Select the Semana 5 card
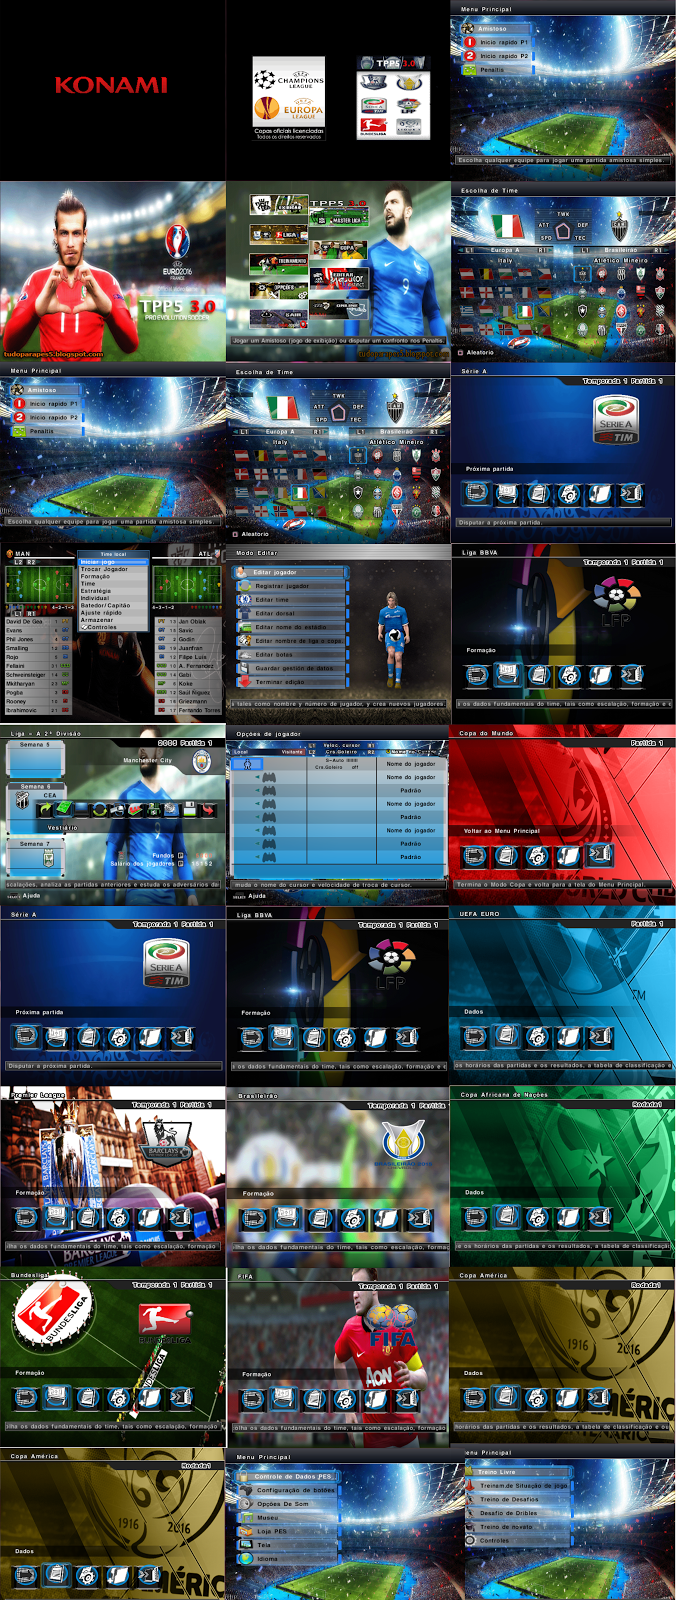 (x=35, y=761)
